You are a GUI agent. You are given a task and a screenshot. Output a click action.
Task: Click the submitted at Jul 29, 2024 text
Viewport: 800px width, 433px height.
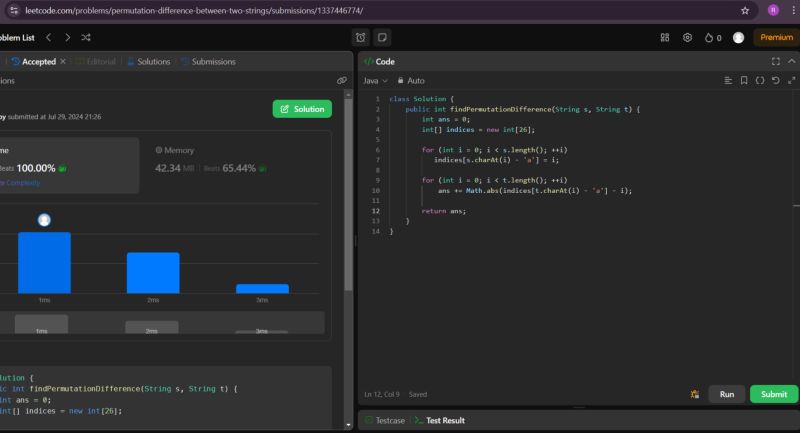[54, 117]
